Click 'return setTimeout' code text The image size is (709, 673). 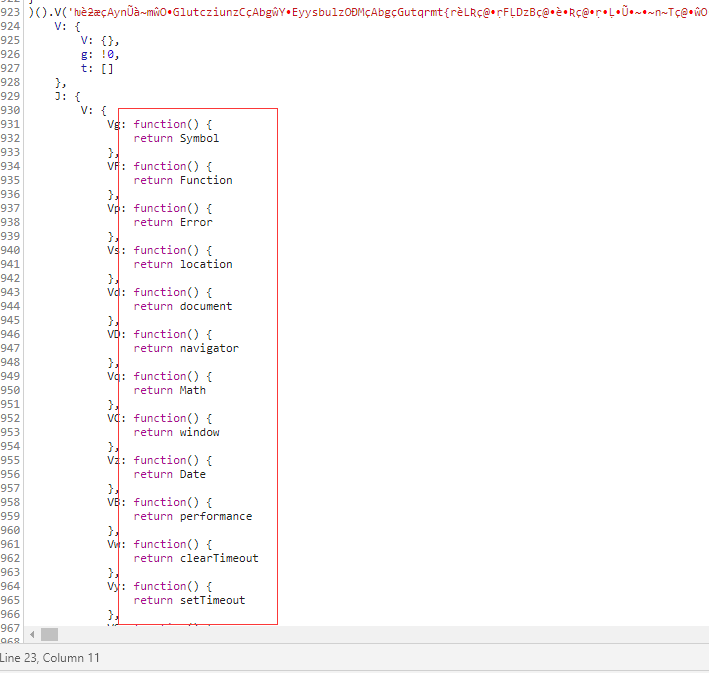click(x=189, y=600)
